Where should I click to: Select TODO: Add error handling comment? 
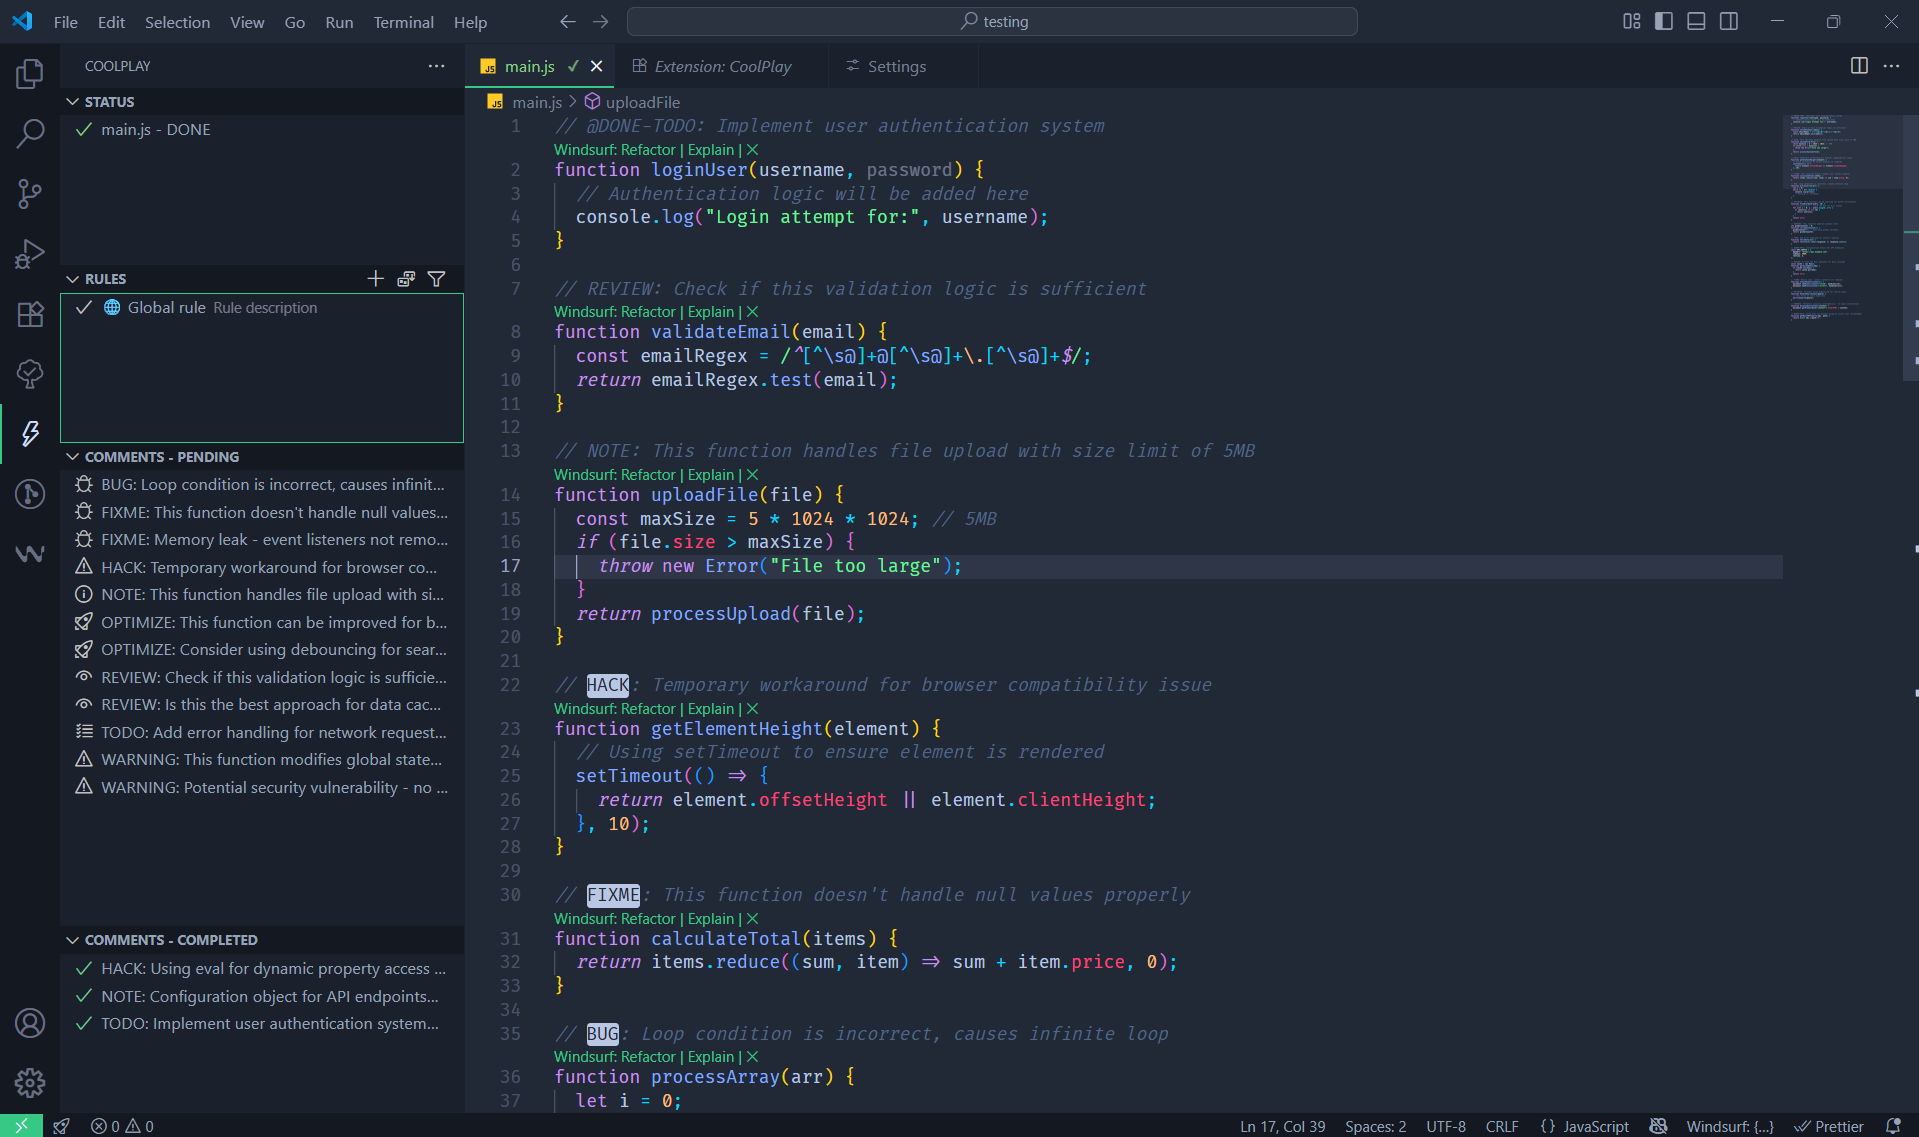[262, 732]
